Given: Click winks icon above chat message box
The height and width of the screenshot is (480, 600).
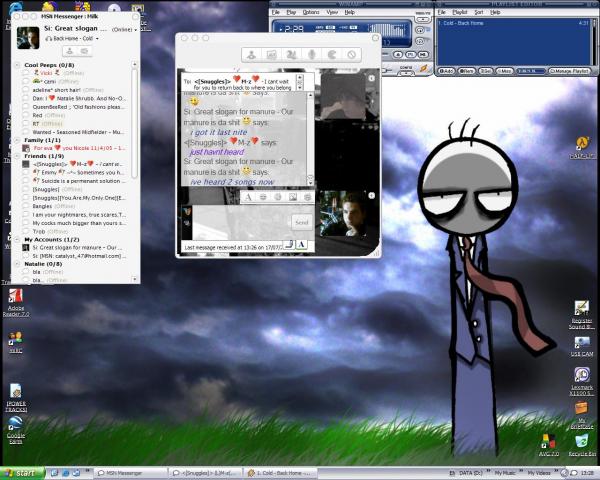Looking at the screenshot, I should (x=278, y=197).
